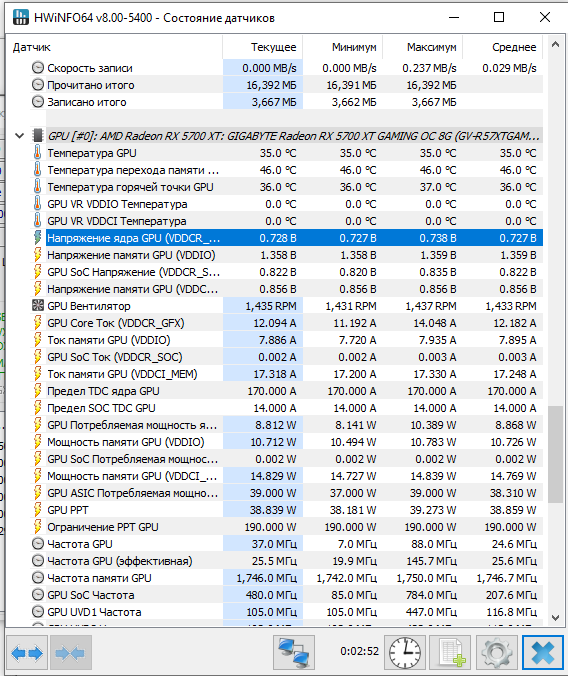568x676 pixels.
Task: Click lightning icon beside Ограничение PPT GPU
Action: pyautogui.click(x=38, y=527)
